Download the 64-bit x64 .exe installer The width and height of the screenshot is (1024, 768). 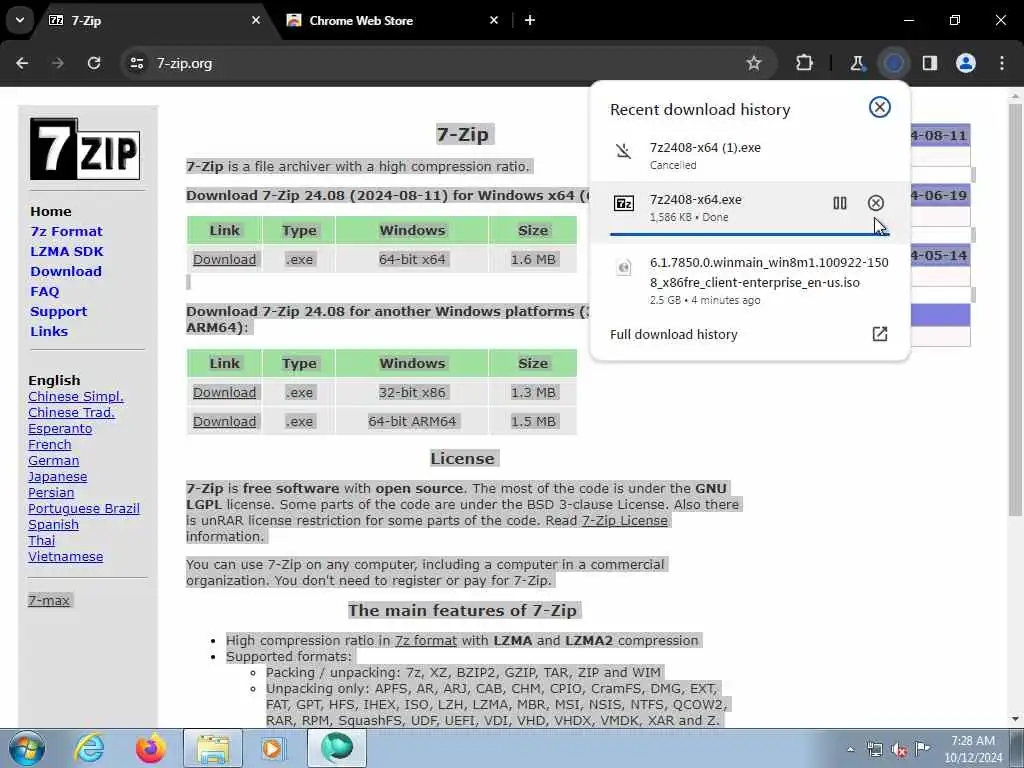[x=224, y=259]
